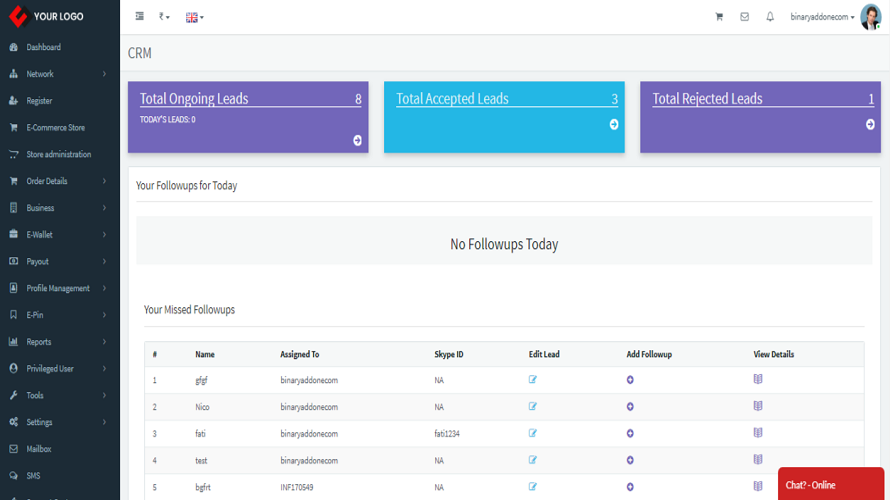Open the rupee currency dropdown
Viewport: 890px width, 500px height.
point(164,17)
